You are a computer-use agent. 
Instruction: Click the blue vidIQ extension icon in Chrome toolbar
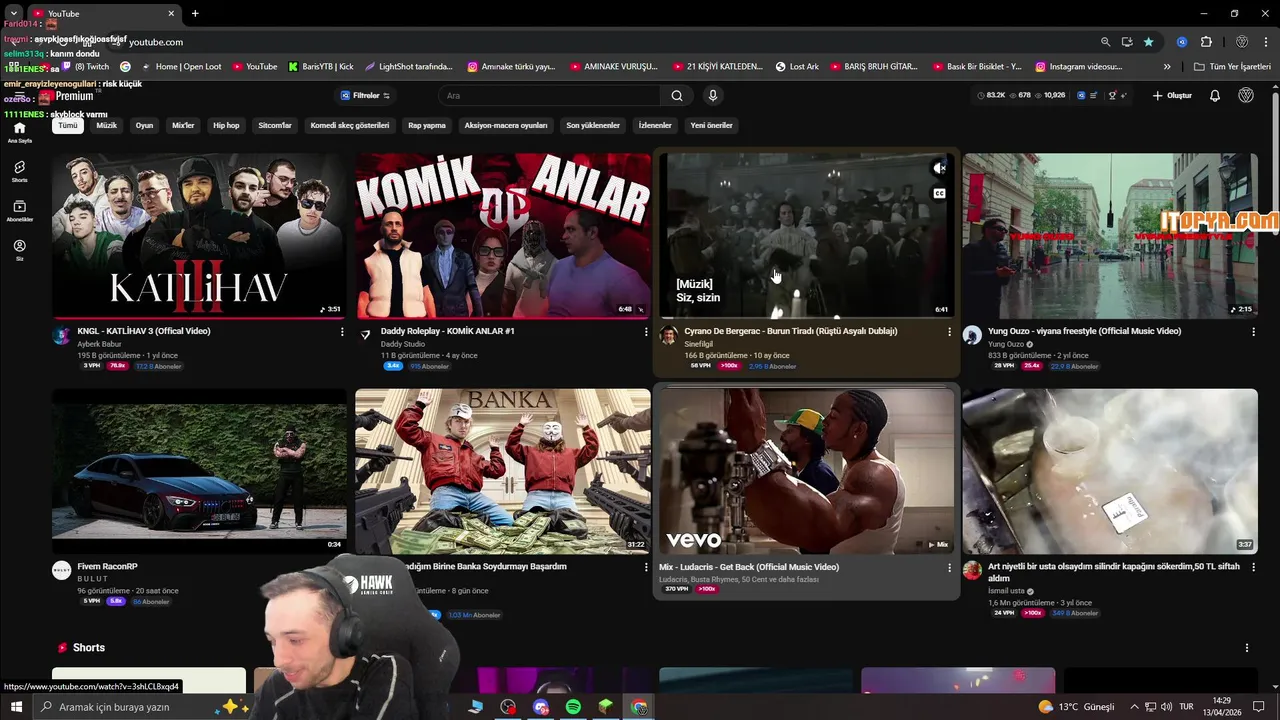pyautogui.click(x=1182, y=42)
